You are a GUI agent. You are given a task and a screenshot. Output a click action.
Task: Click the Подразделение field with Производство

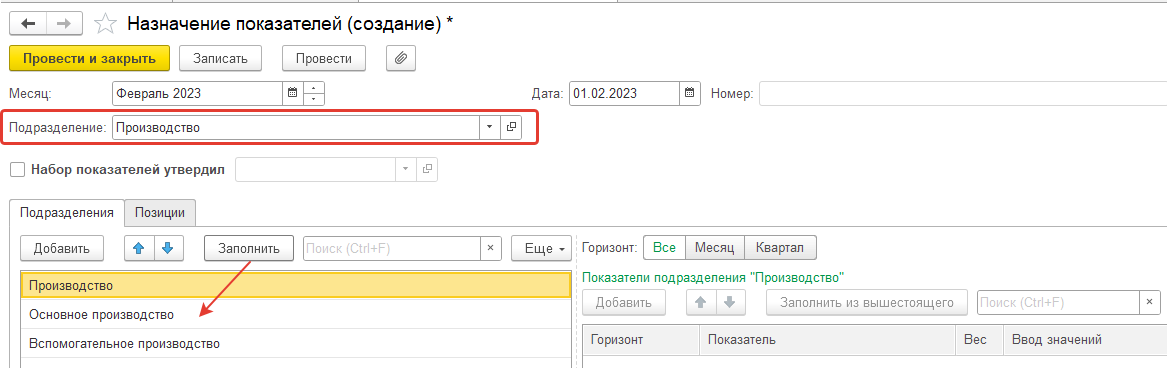[x=295, y=127]
